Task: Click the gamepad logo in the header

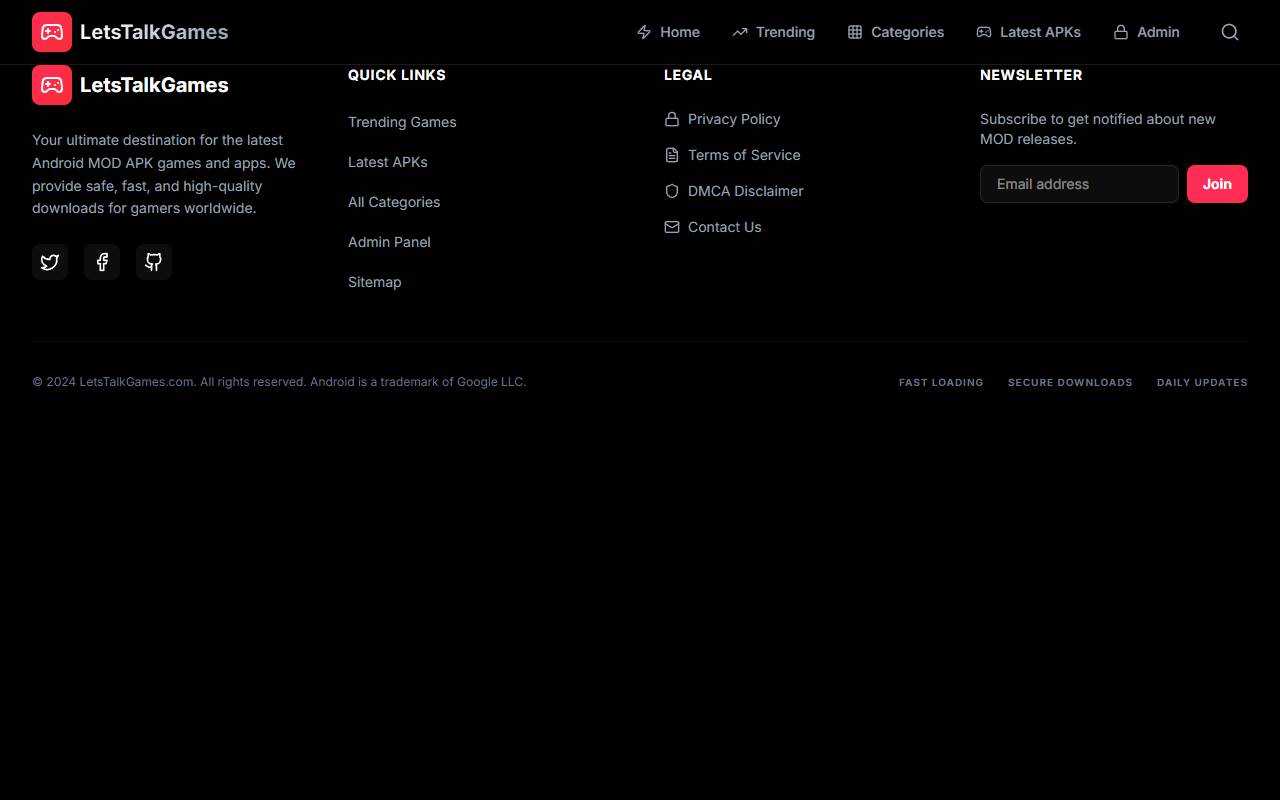Action: point(52,32)
